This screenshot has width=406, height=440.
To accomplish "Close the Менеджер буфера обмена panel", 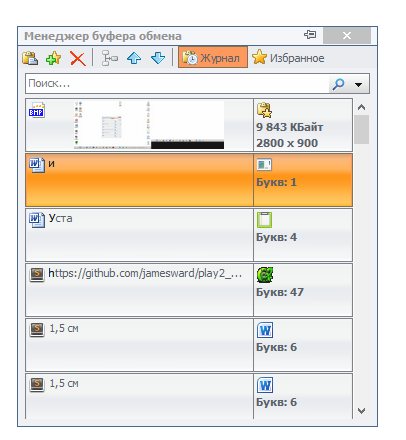I will point(347,35).
